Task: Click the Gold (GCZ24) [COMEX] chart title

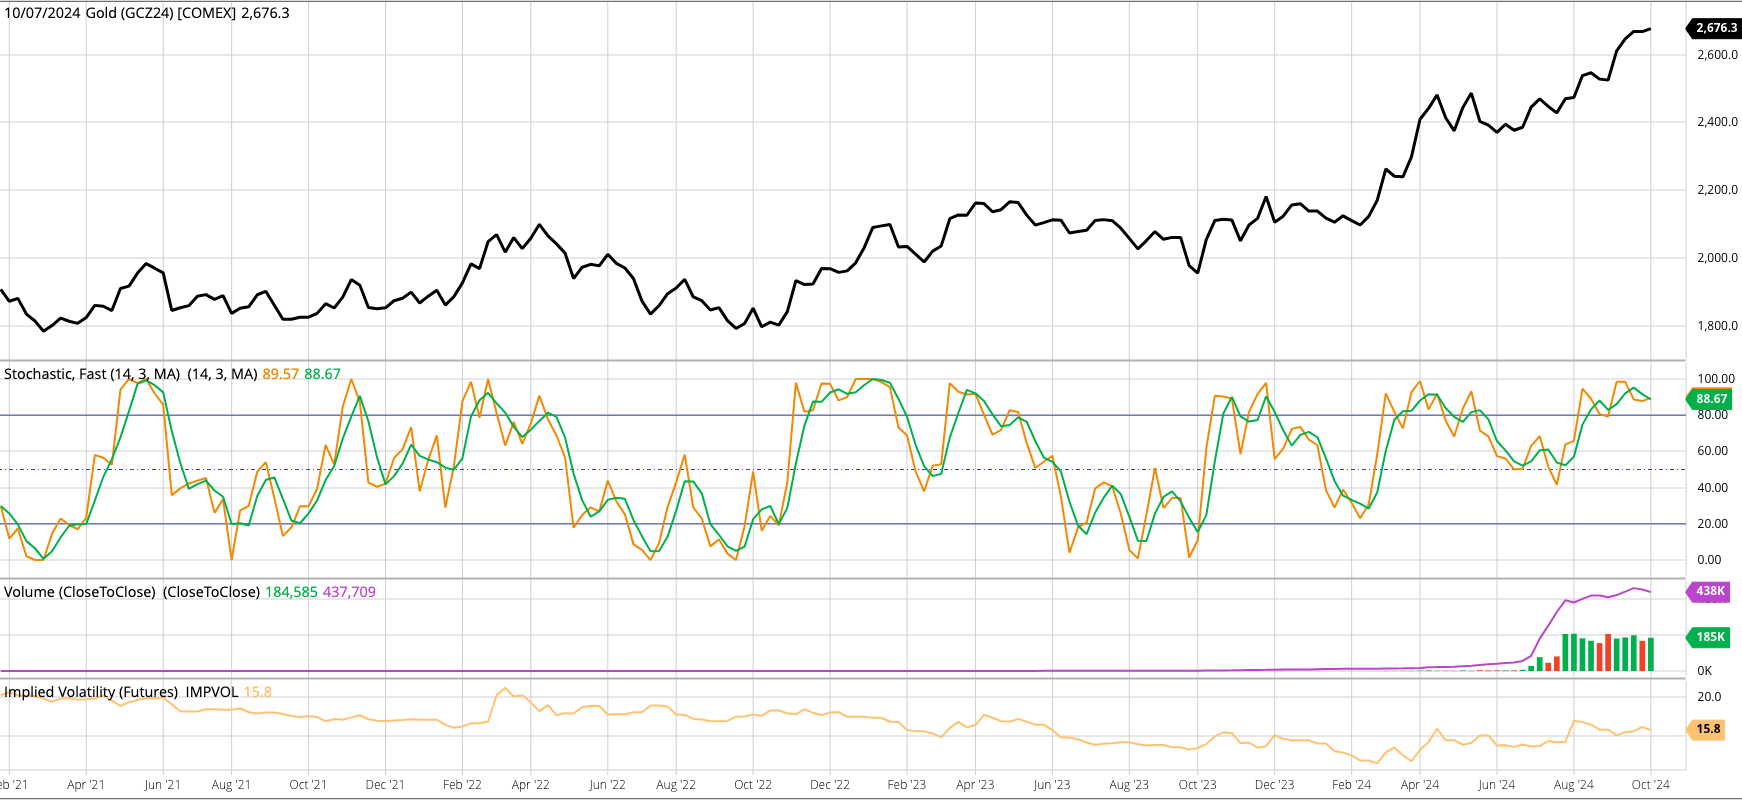Action: (x=146, y=13)
